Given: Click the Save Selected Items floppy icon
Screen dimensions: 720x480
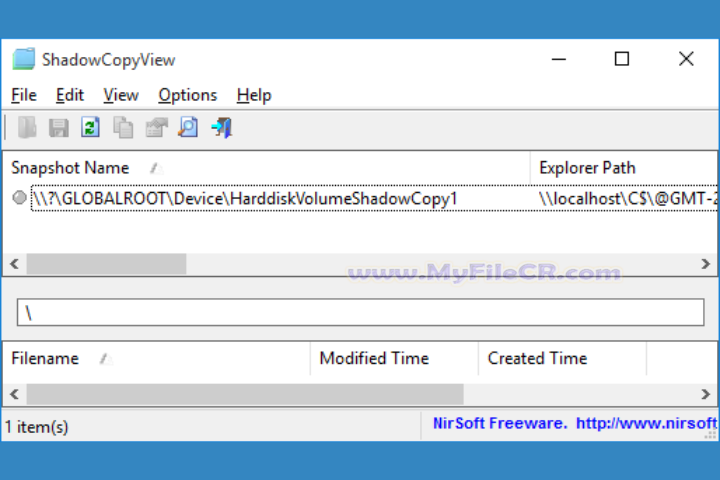Looking at the screenshot, I should point(59,128).
